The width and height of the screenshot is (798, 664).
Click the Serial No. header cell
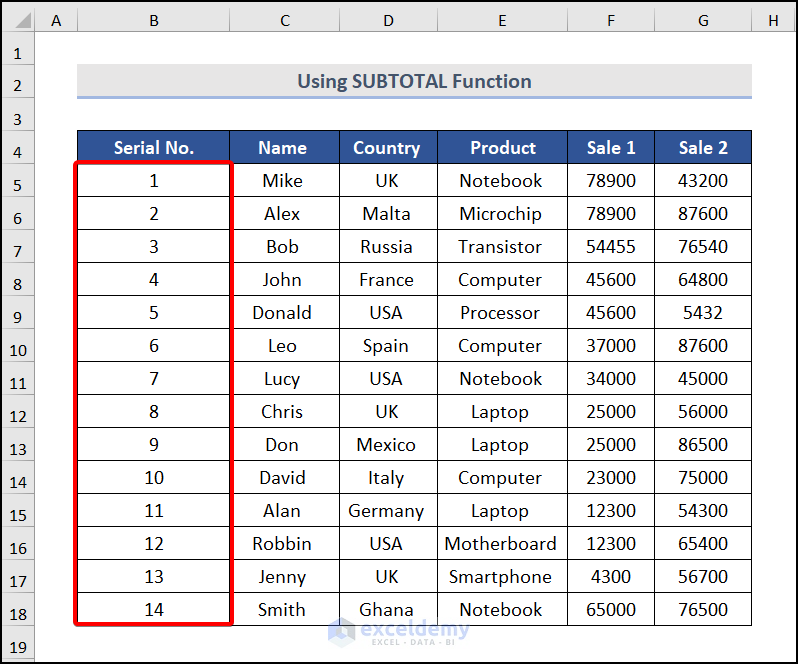[x=153, y=147]
